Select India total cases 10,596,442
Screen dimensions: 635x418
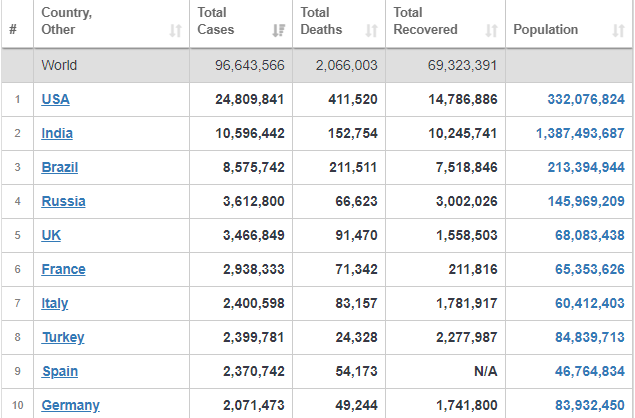coord(249,133)
